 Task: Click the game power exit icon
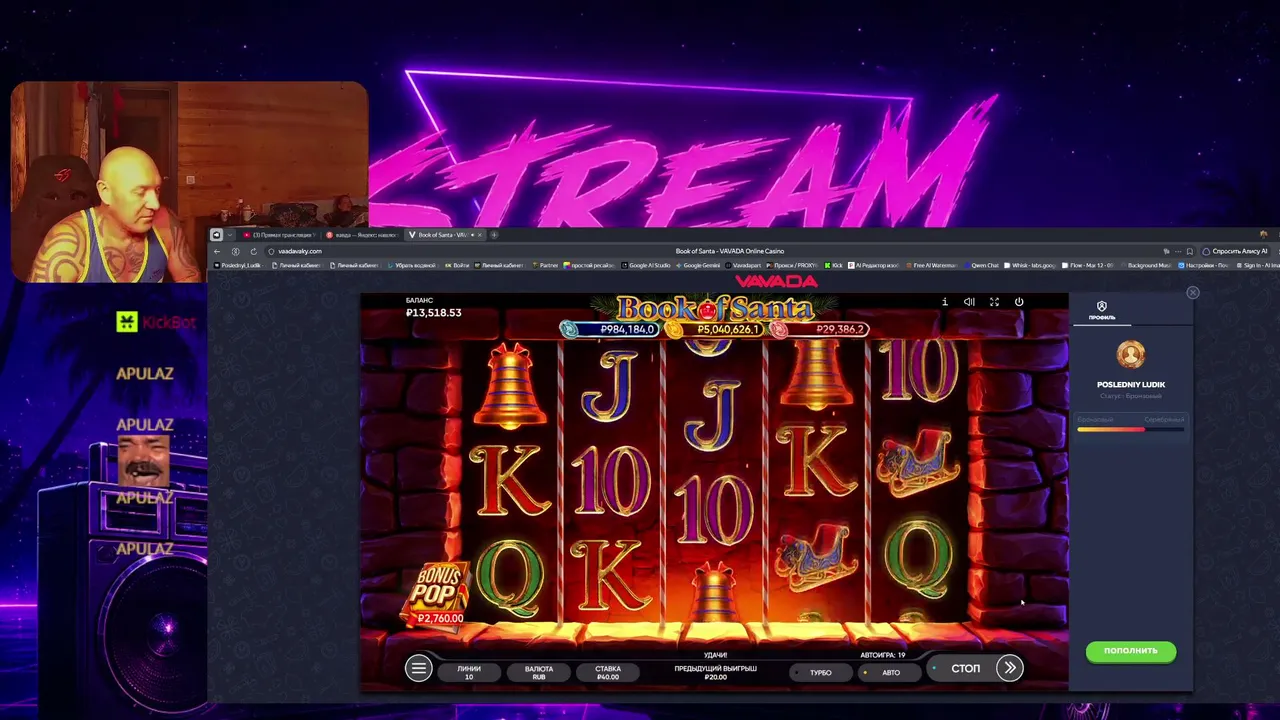point(1019,302)
